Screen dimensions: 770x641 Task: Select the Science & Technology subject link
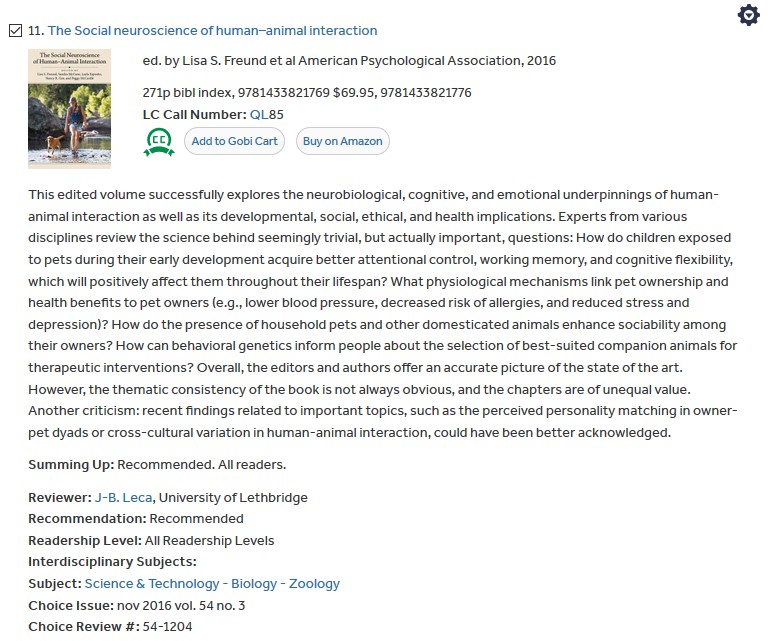(152, 583)
